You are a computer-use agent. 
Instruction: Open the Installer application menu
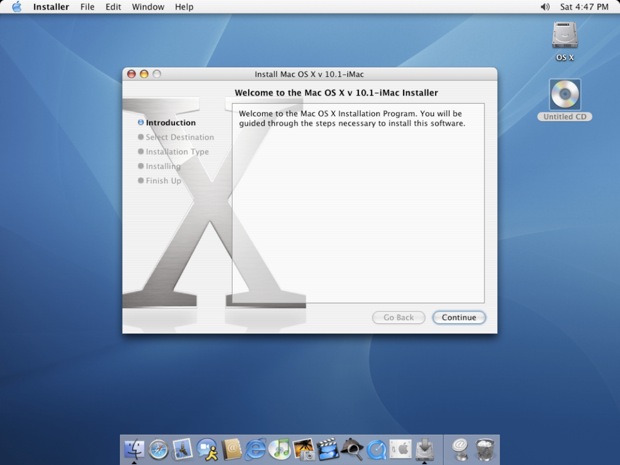coord(51,7)
